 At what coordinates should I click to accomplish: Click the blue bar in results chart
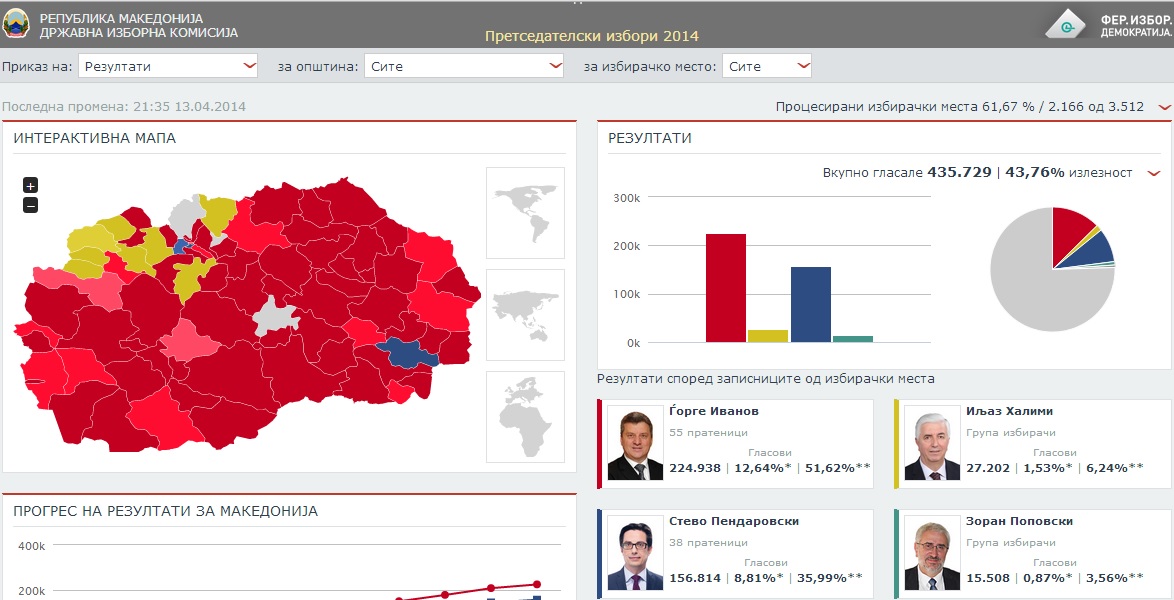pyautogui.click(x=810, y=304)
